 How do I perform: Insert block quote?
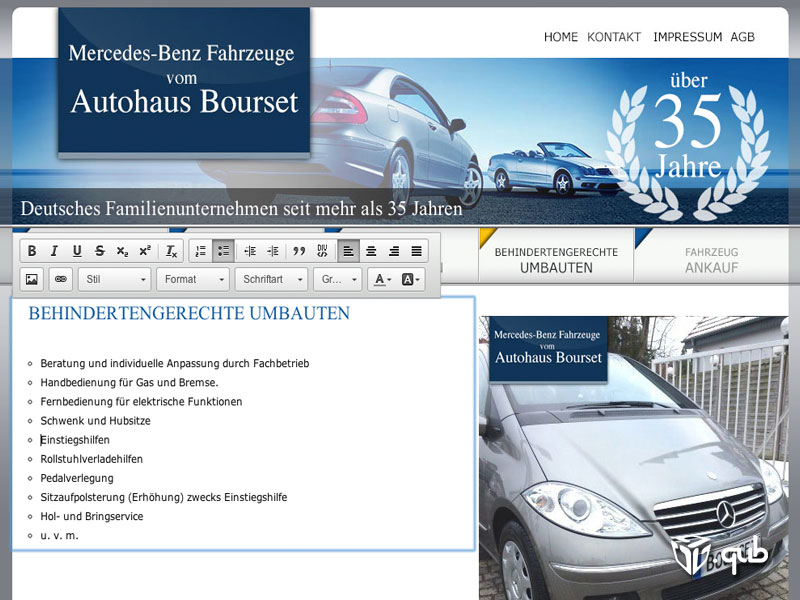tap(299, 251)
